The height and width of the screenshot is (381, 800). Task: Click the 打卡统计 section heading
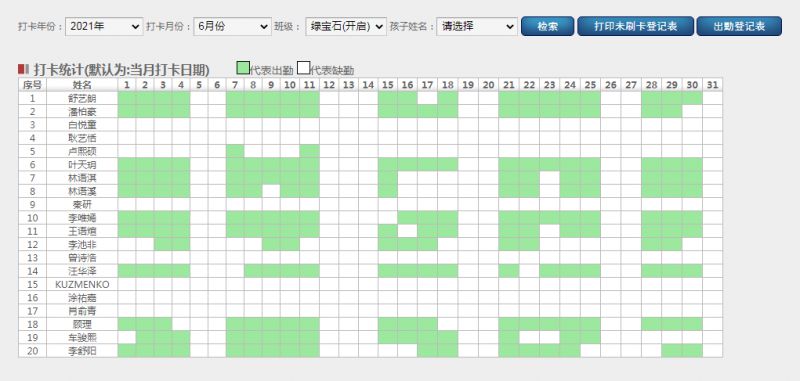(121, 69)
